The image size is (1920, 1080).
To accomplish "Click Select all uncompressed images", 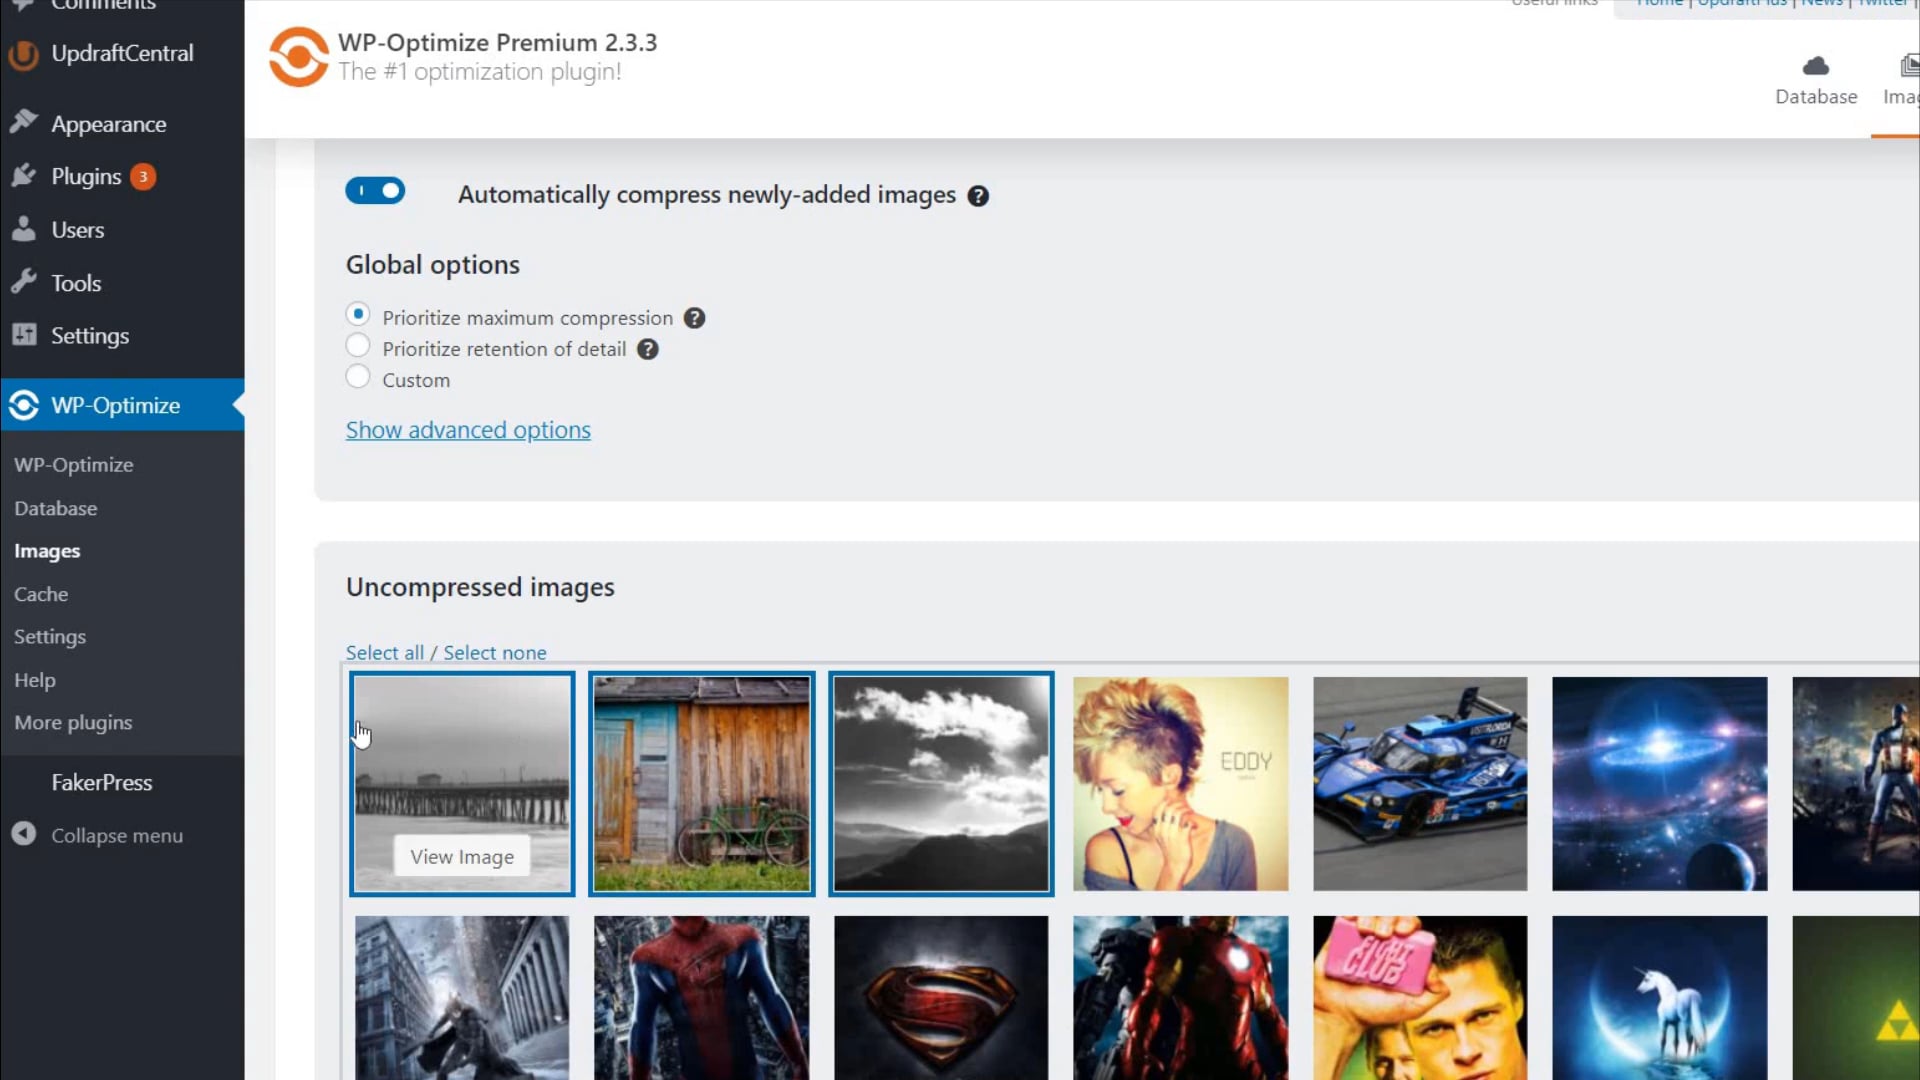I will click(x=384, y=653).
